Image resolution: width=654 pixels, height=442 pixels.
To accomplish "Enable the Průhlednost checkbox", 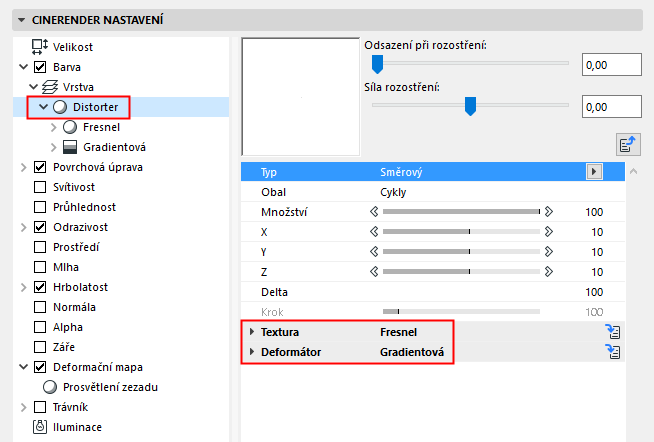I will 40,207.
